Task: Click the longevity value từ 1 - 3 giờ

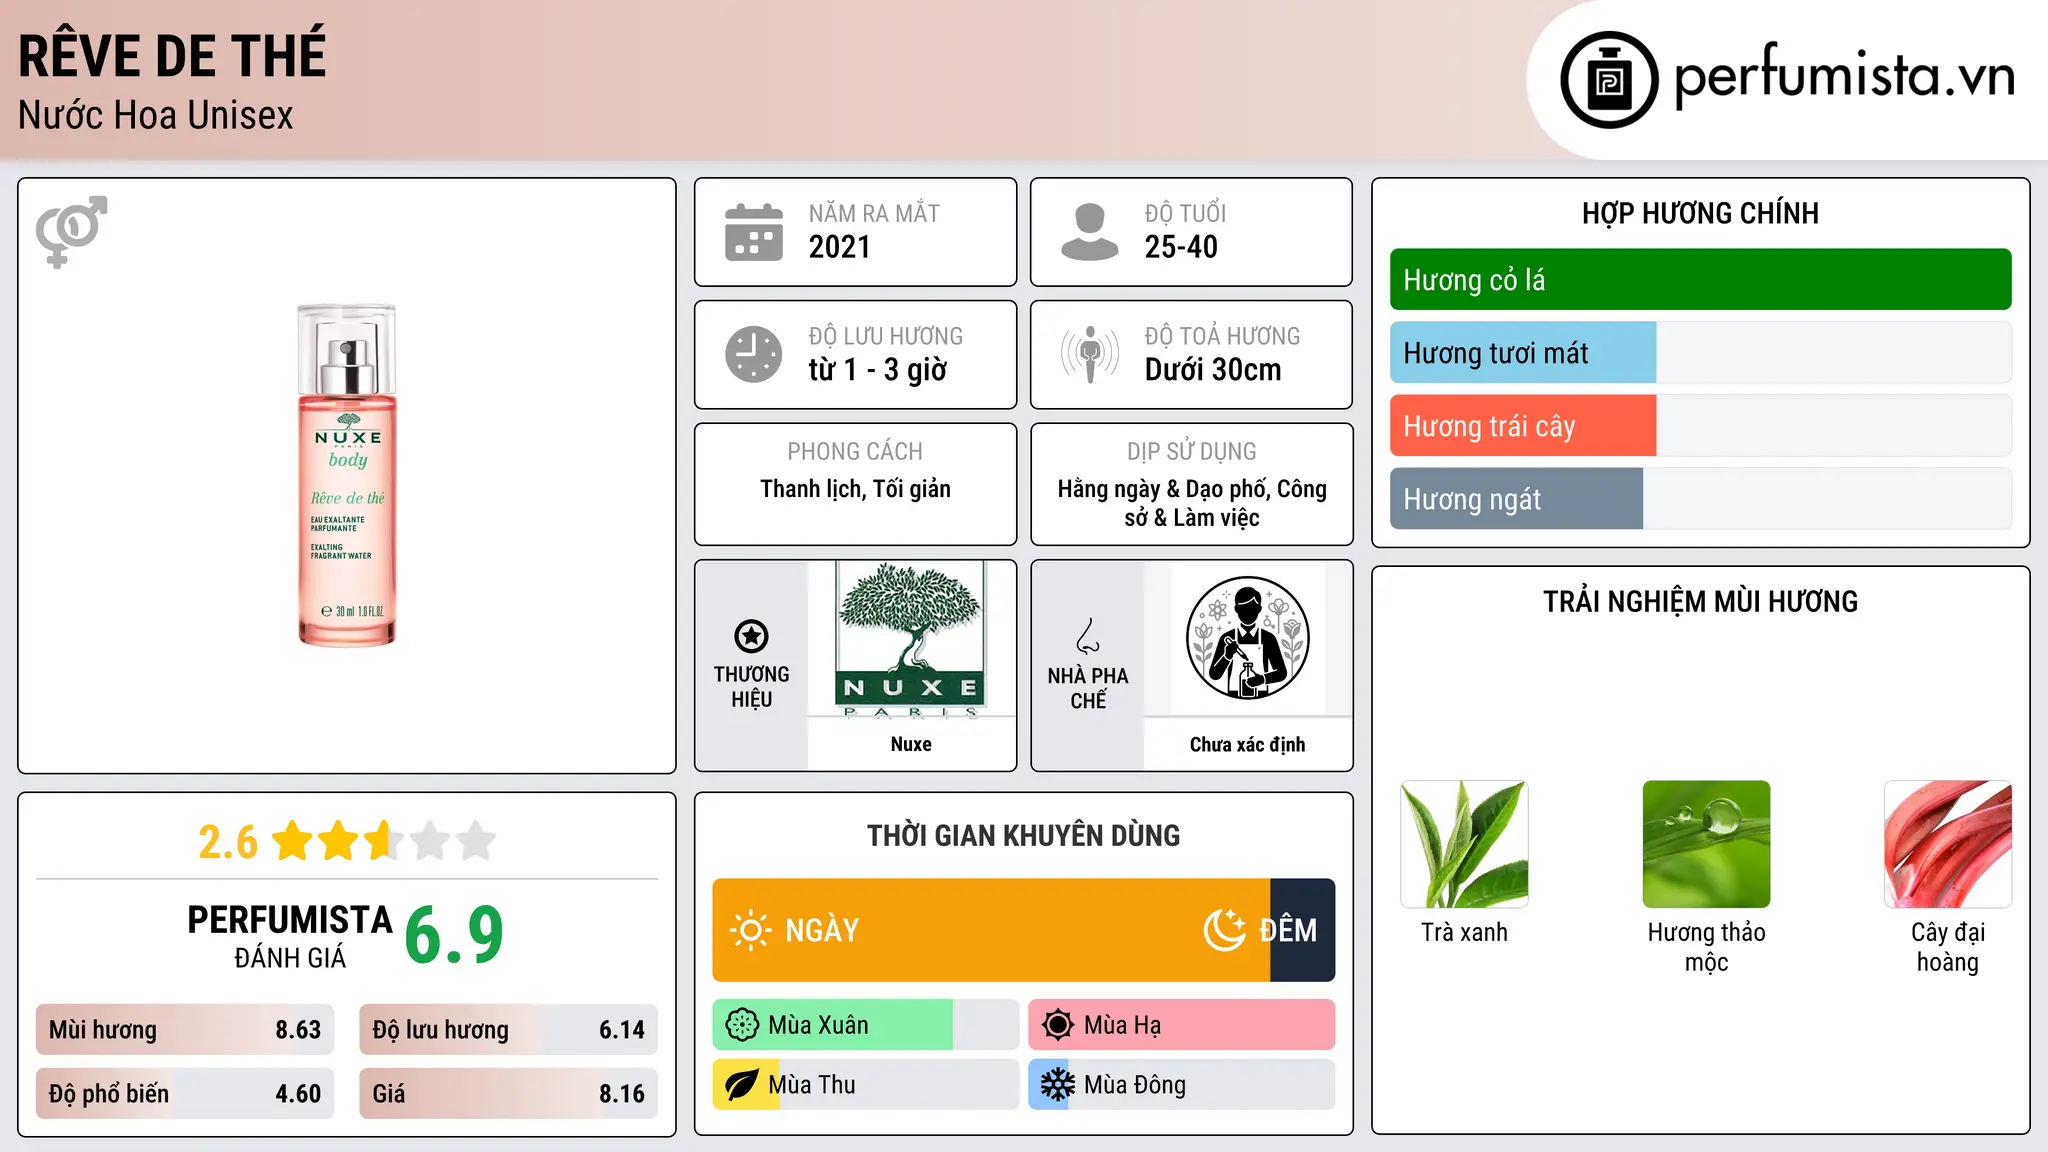Action: point(877,370)
